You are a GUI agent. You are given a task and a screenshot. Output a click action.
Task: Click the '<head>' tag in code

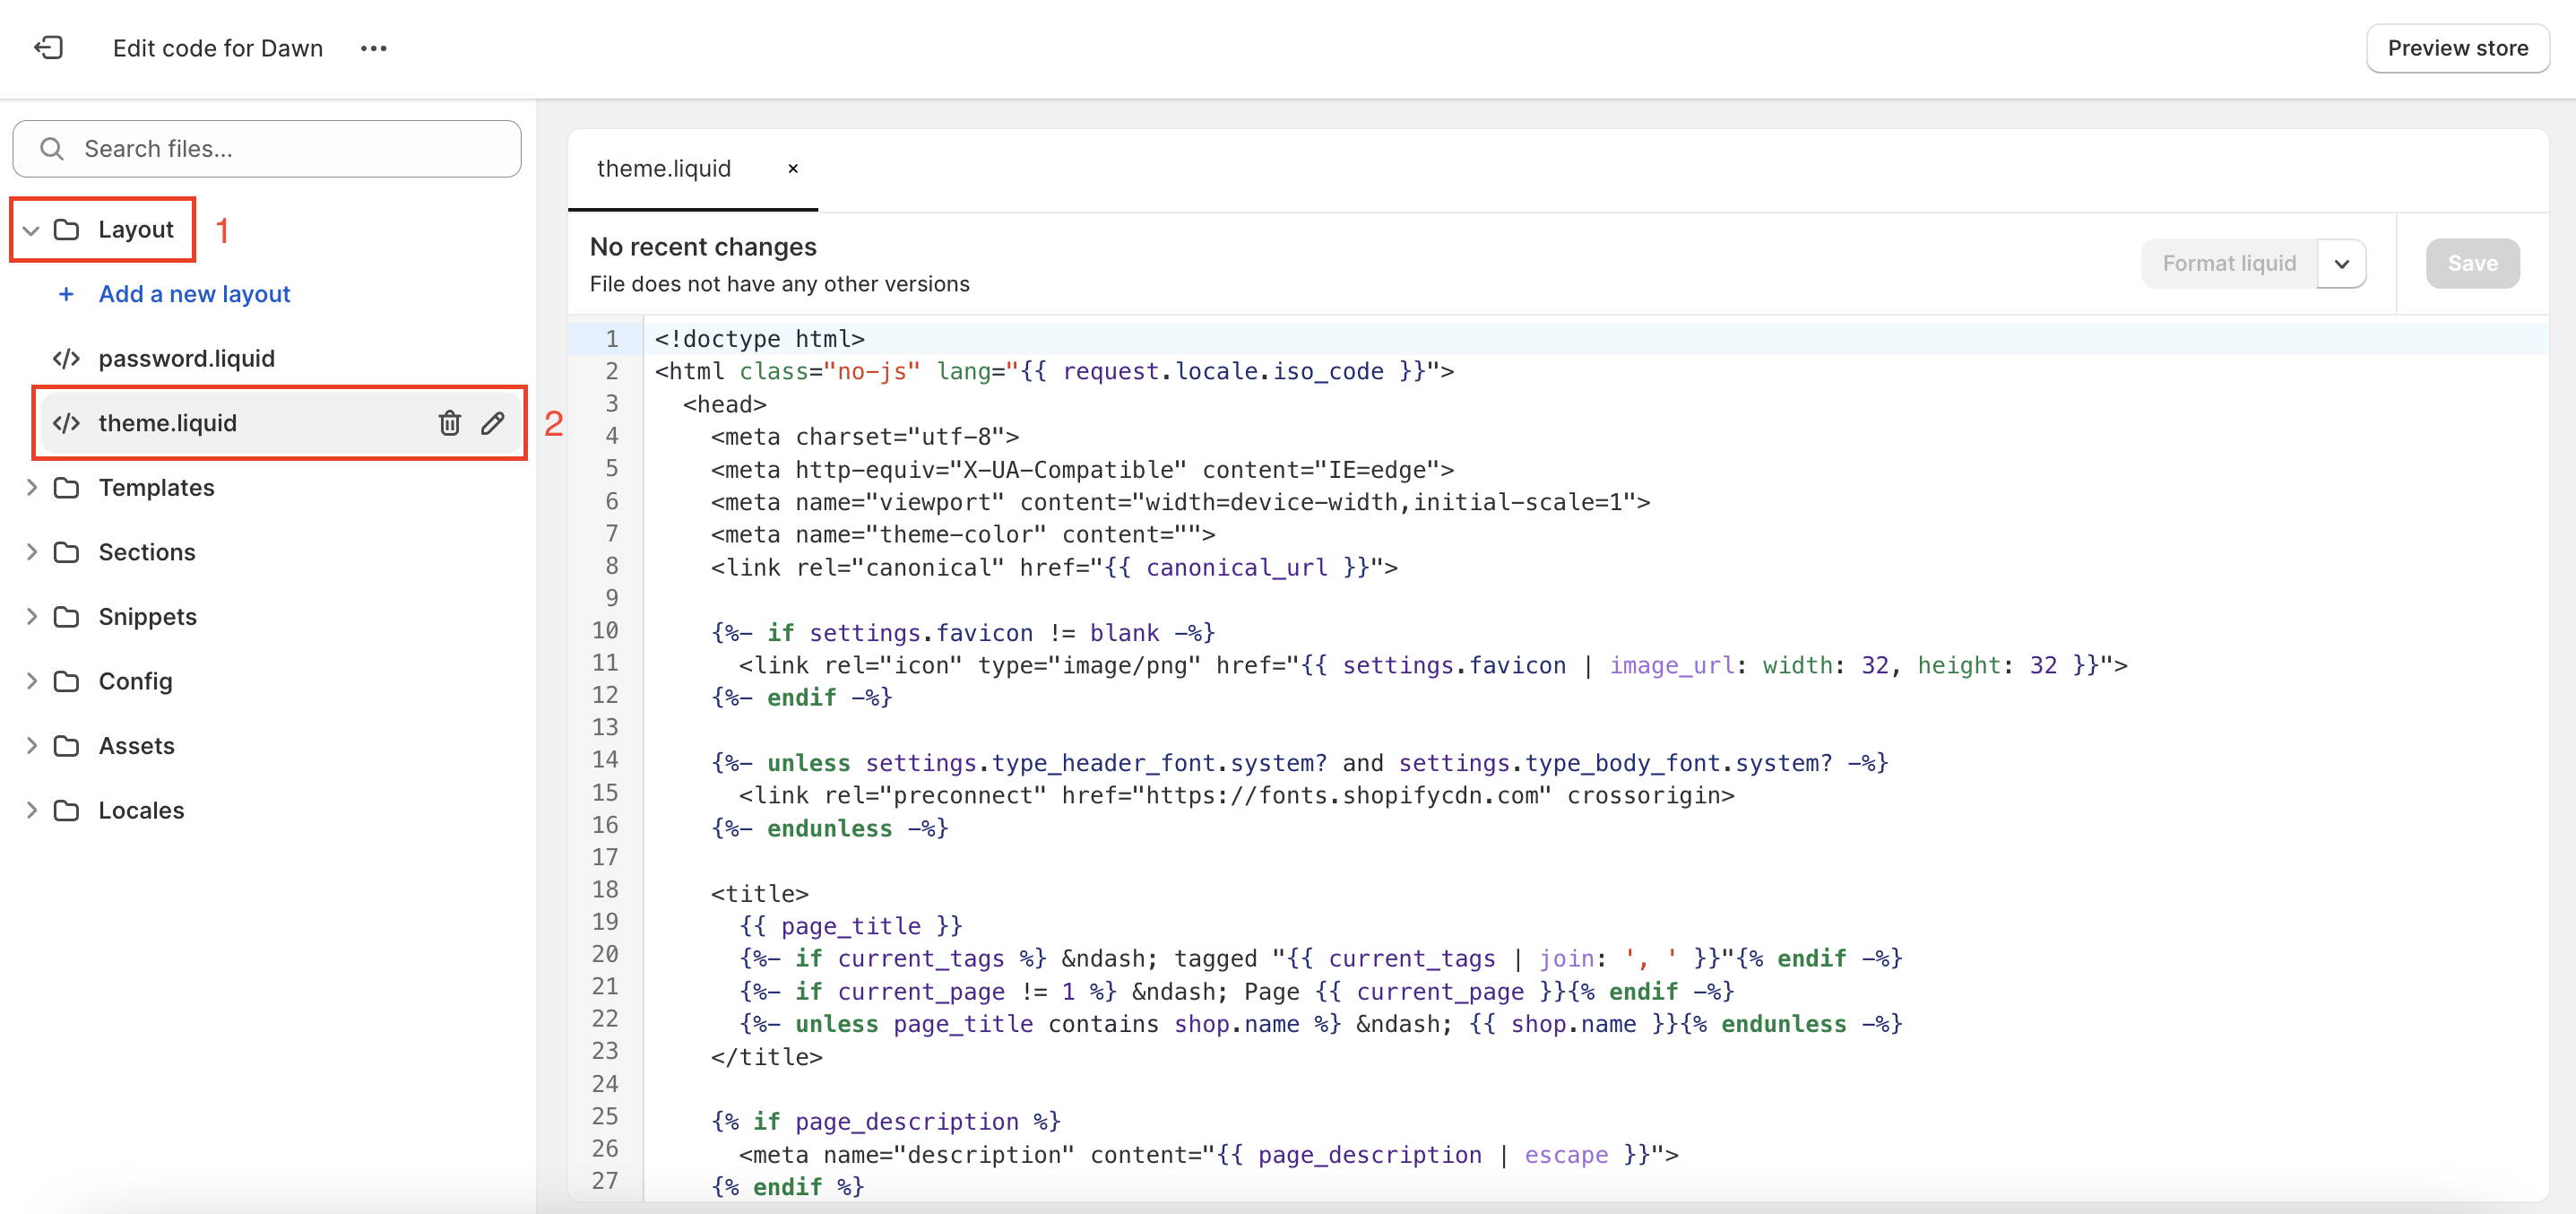coord(724,405)
